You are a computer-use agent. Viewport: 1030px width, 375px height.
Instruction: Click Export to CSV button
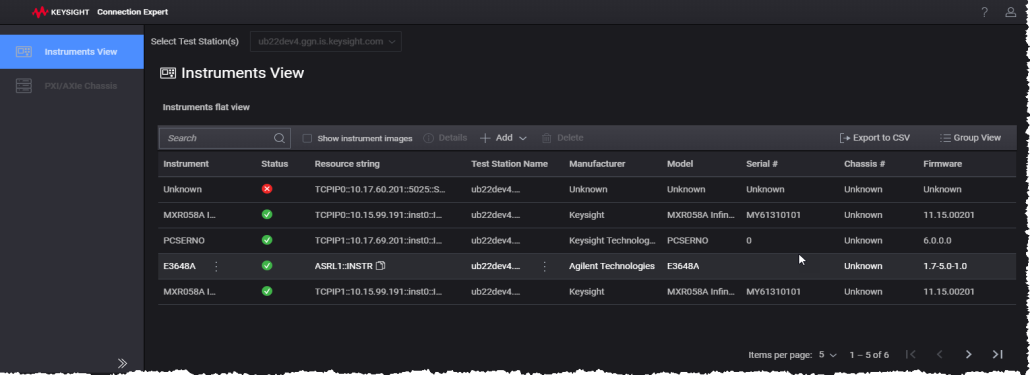[x=874, y=138]
